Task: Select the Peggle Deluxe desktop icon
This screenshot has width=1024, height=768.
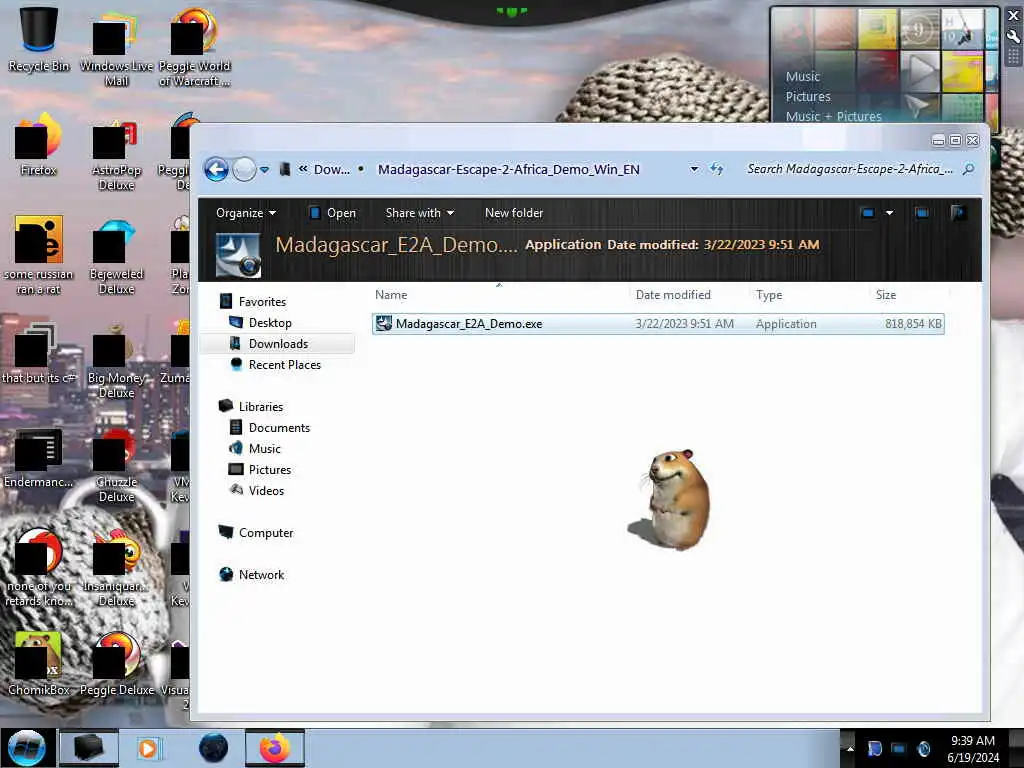Action: [116, 664]
